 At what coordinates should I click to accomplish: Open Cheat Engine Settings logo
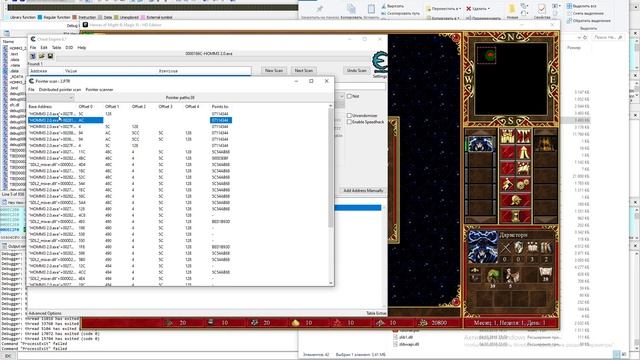click(380, 64)
